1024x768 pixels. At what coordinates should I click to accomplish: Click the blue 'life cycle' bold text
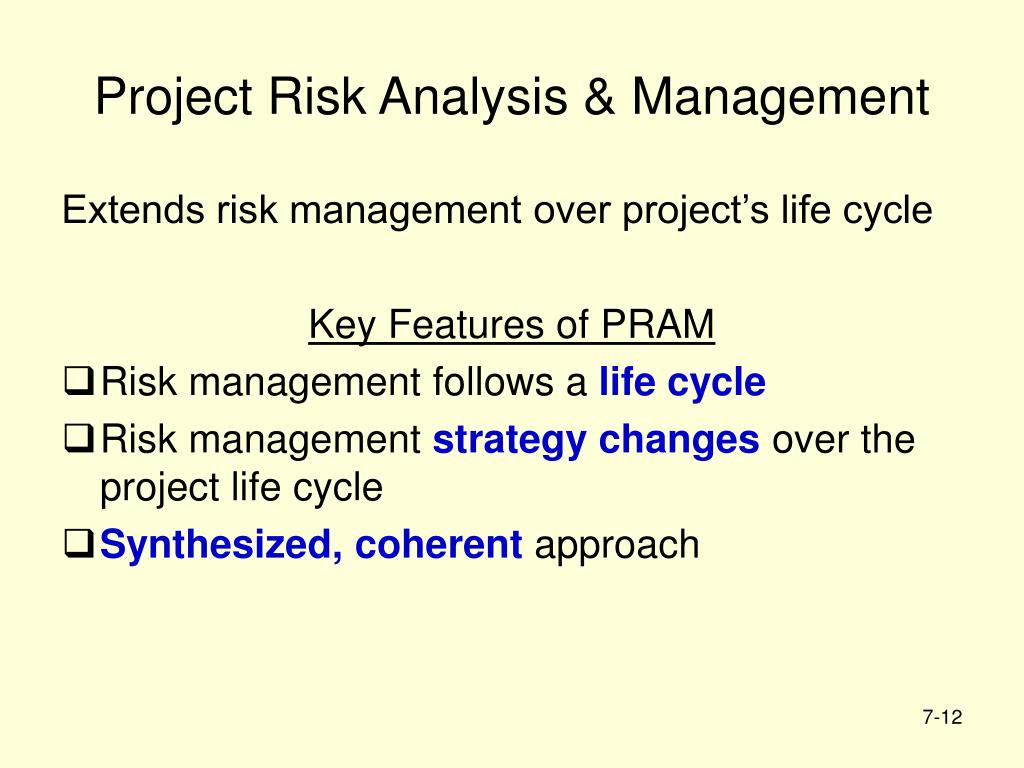click(x=682, y=383)
